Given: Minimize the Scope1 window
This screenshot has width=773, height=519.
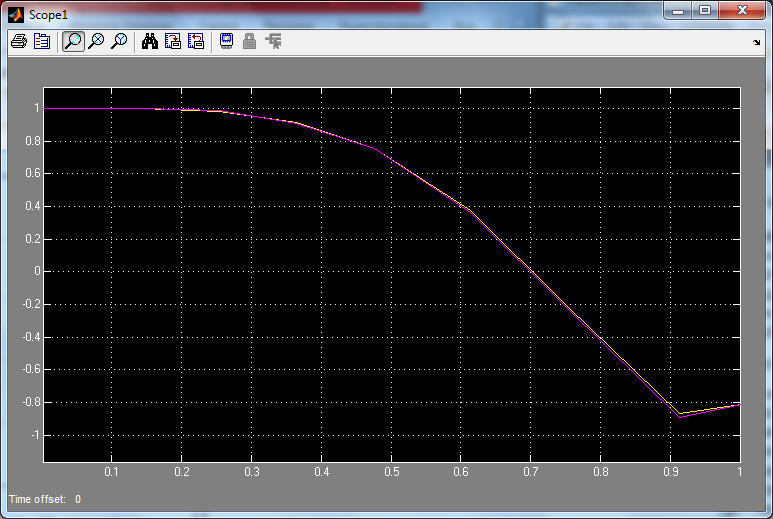Looking at the screenshot, I should tap(678, 11).
